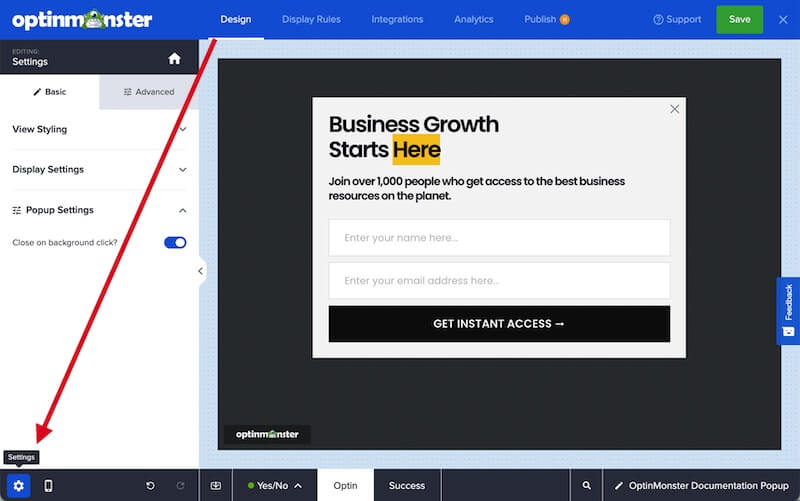Switch to the Optin view
800x501 pixels.
pos(345,486)
